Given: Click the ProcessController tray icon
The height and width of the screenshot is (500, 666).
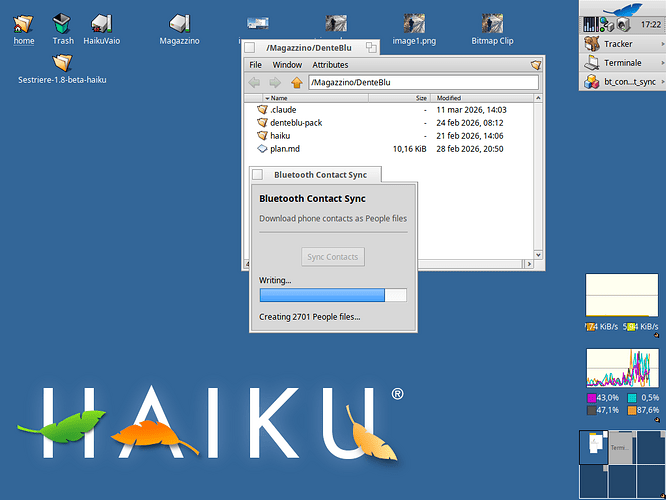Looking at the screenshot, I should pyautogui.click(x=588, y=24).
